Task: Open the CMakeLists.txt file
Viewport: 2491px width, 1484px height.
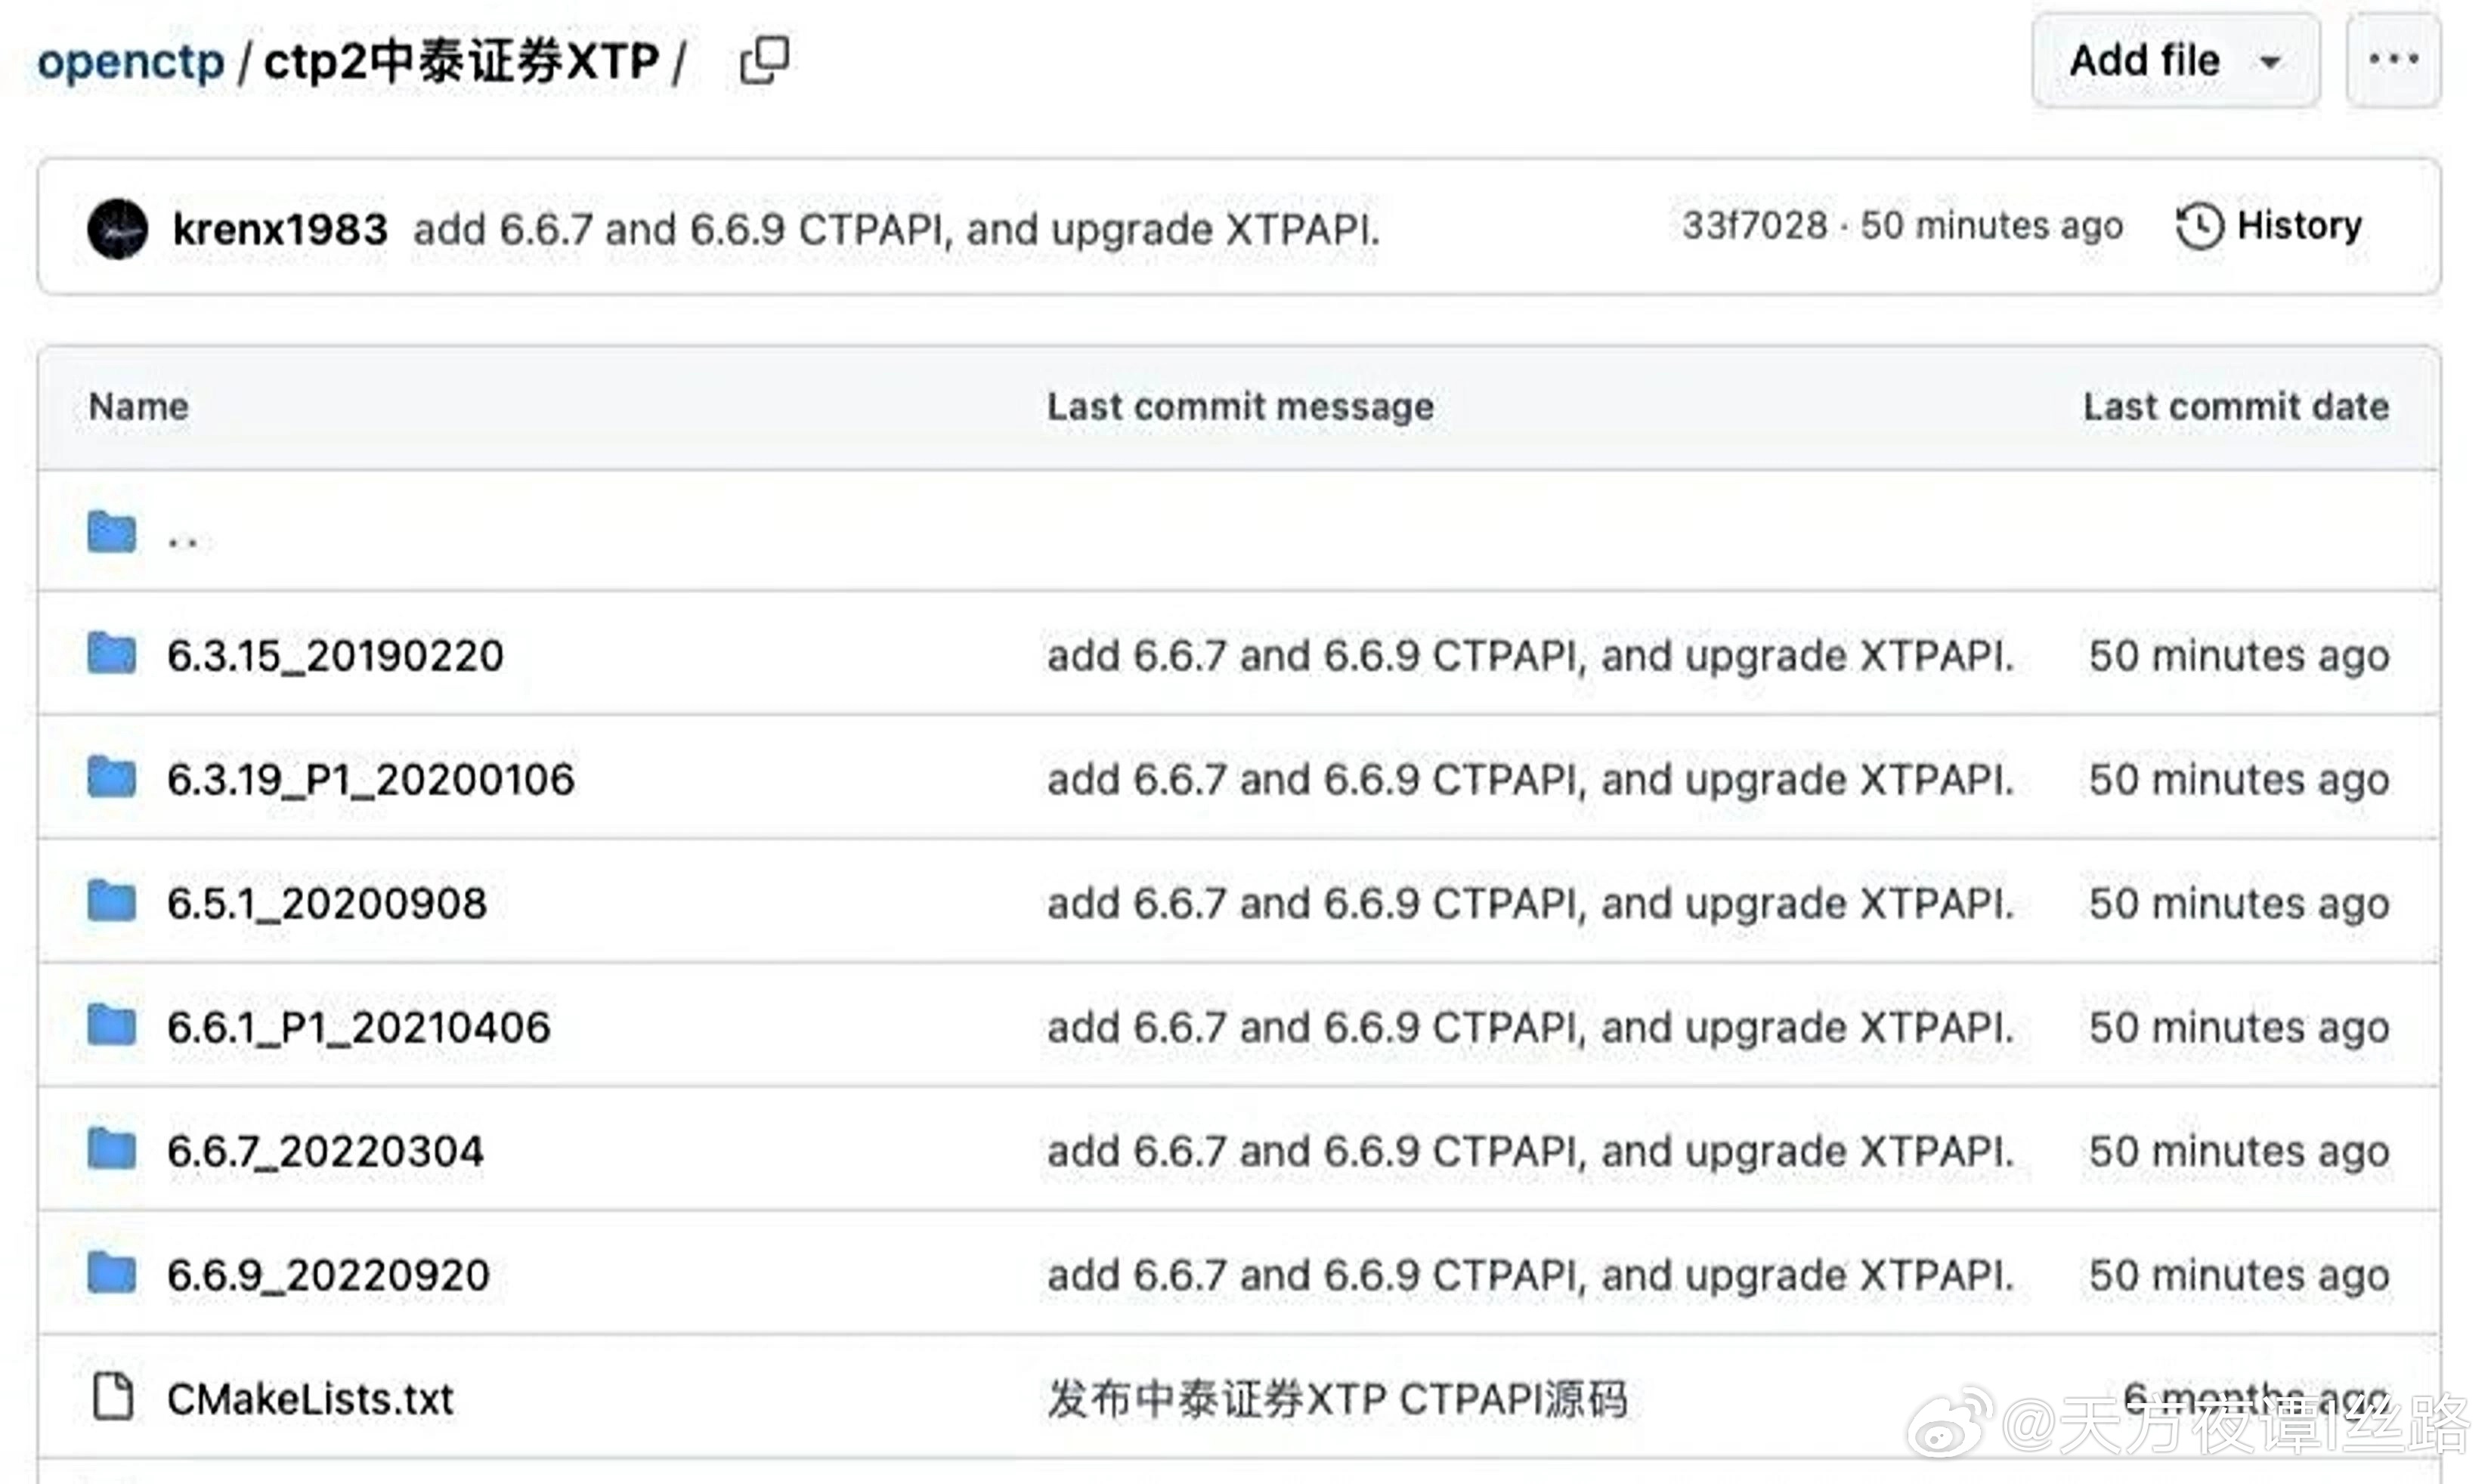Action: pos(311,1399)
